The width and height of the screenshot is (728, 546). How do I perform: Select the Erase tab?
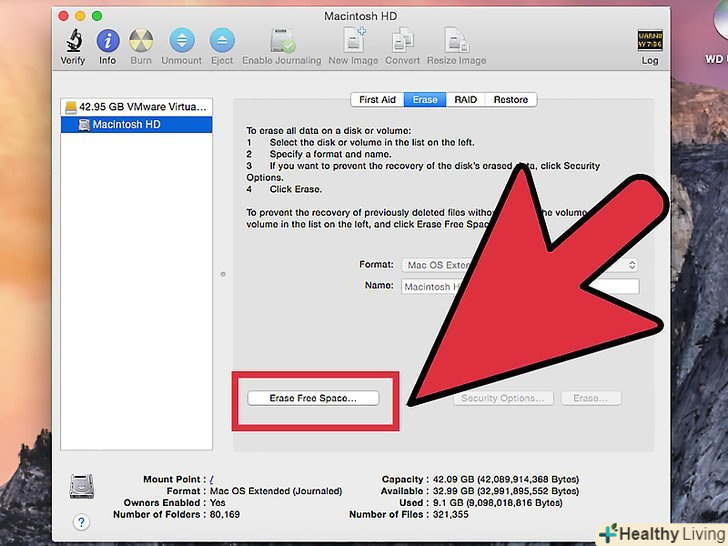(x=425, y=100)
